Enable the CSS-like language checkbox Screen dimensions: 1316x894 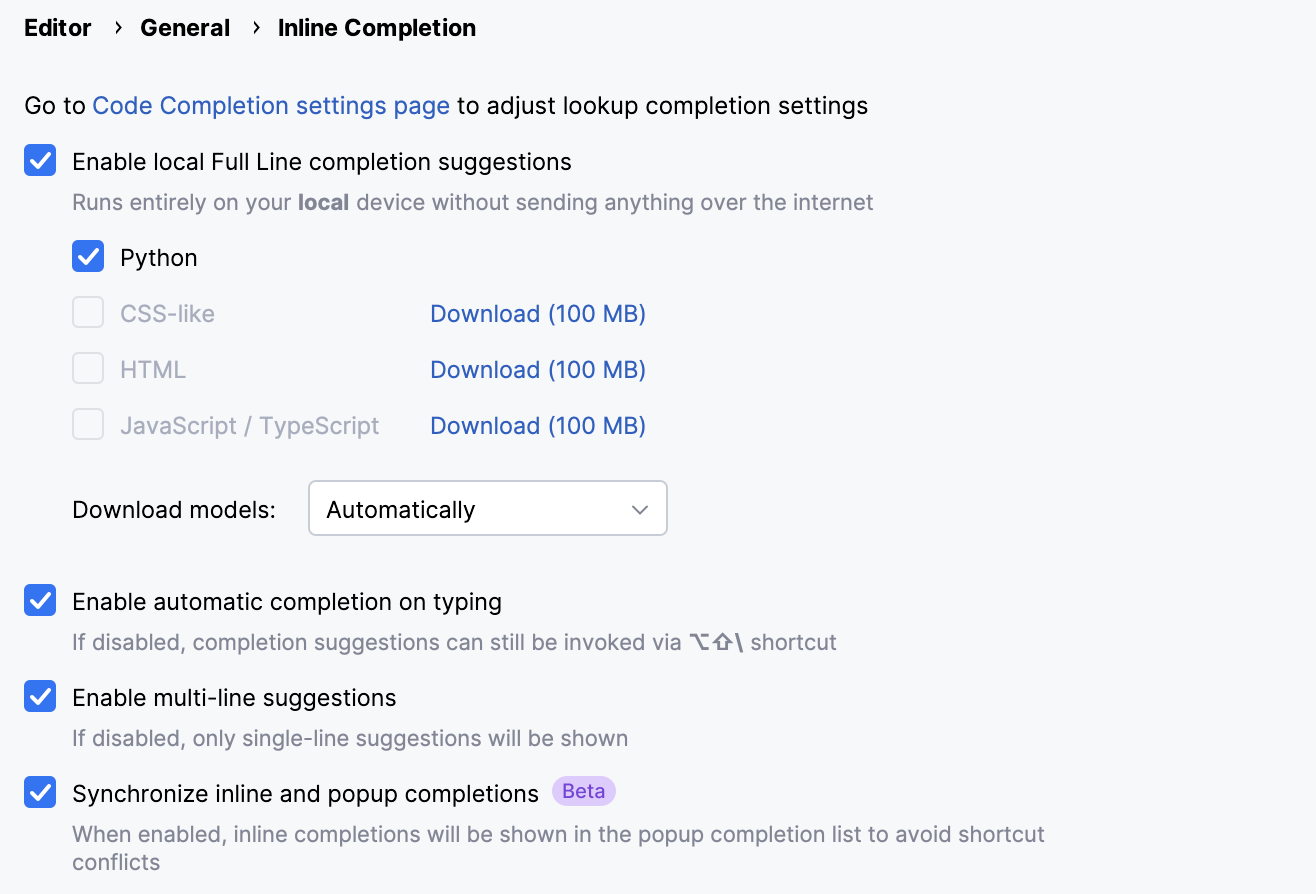[87, 312]
